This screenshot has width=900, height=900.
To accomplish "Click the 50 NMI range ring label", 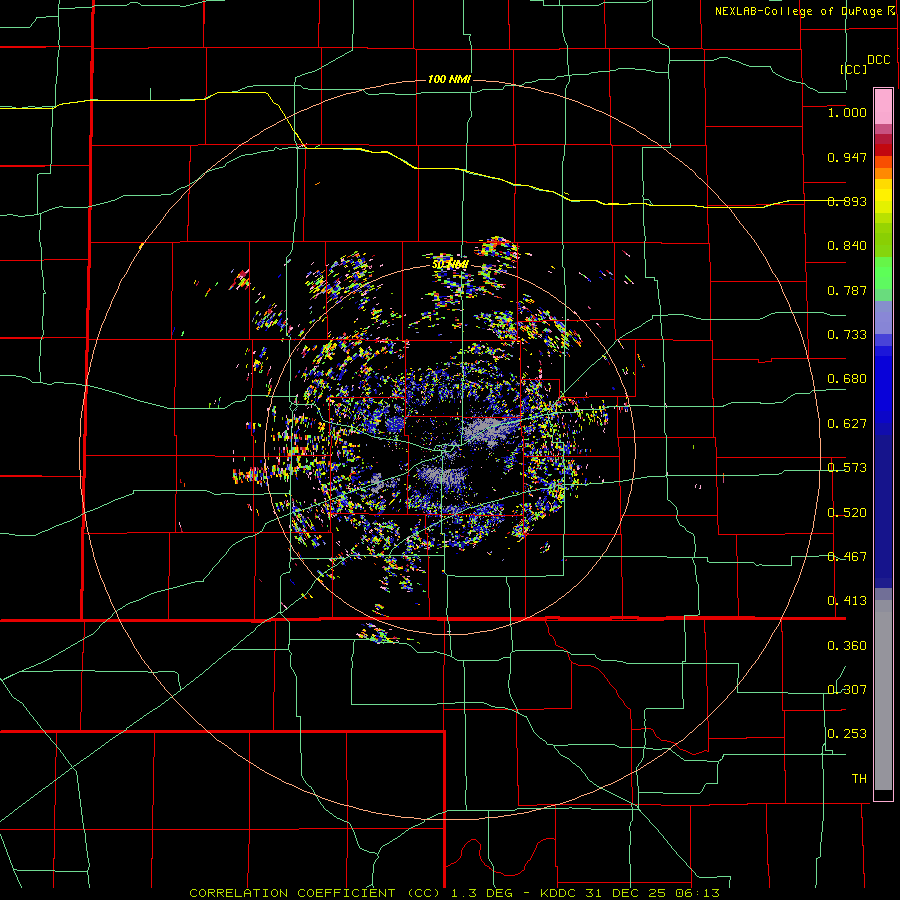I will 450,264.
